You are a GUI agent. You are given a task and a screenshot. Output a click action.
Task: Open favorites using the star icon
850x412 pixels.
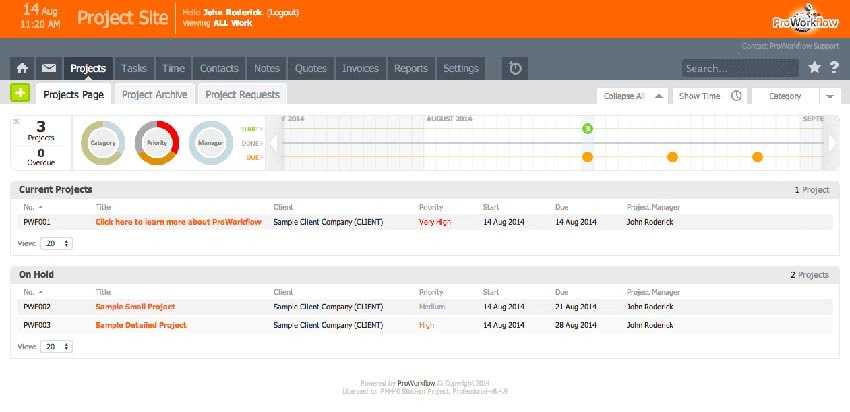coord(815,68)
